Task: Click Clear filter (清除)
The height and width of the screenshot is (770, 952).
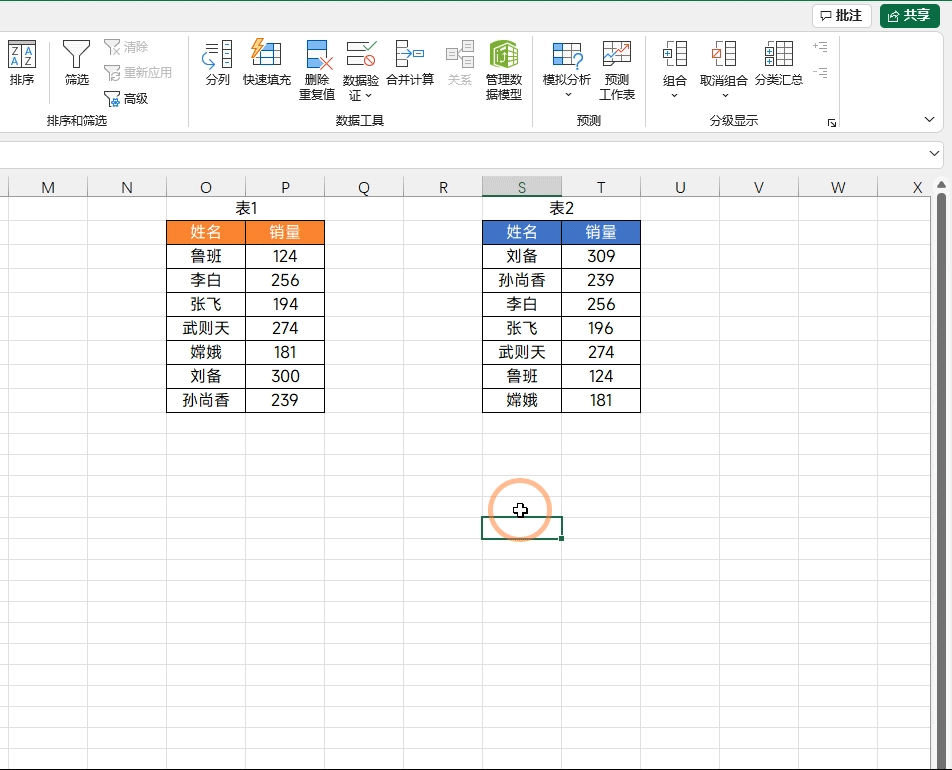Action: (126, 47)
